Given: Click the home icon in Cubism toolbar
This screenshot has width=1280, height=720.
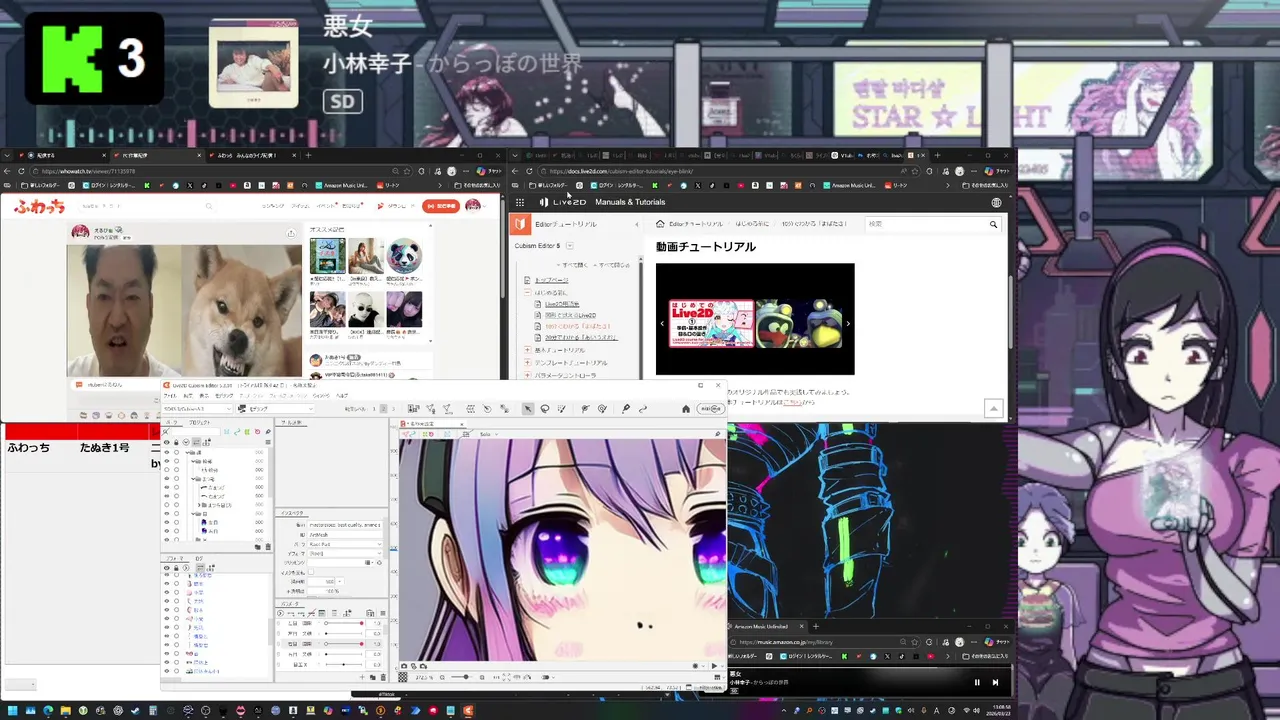Looking at the screenshot, I should coord(686,409).
